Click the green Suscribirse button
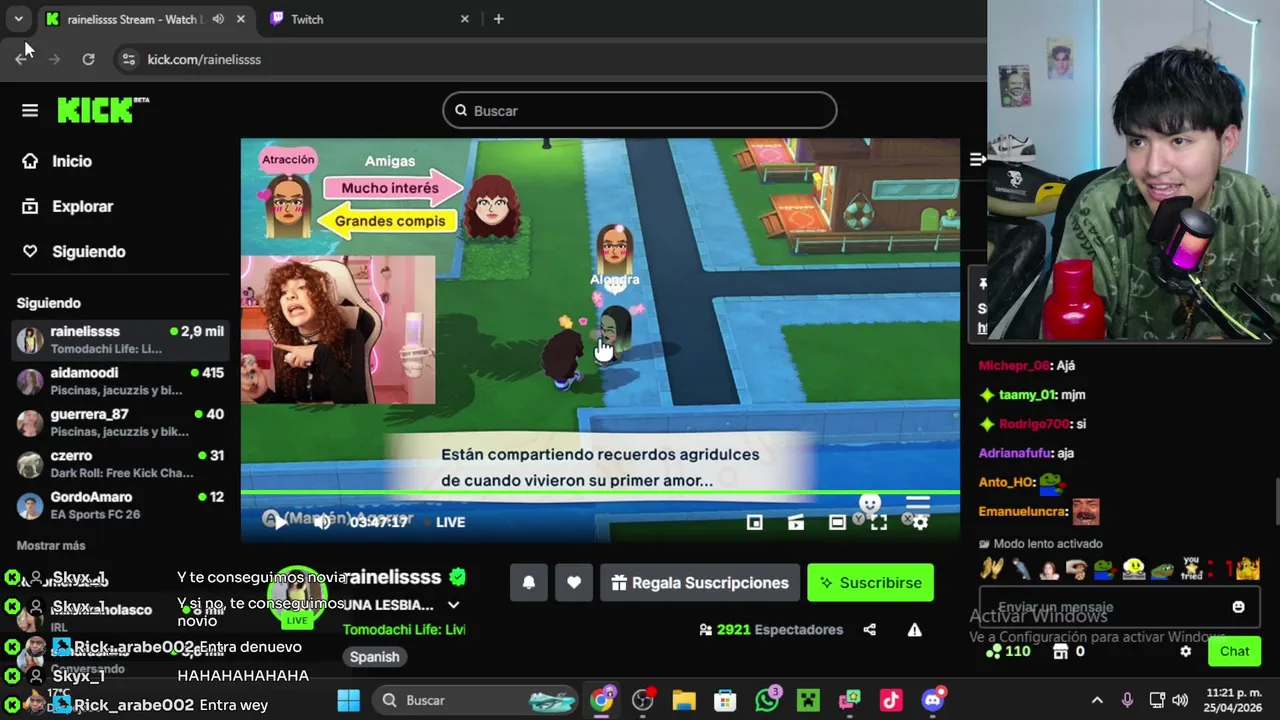The height and width of the screenshot is (720, 1280). point(871,583)
